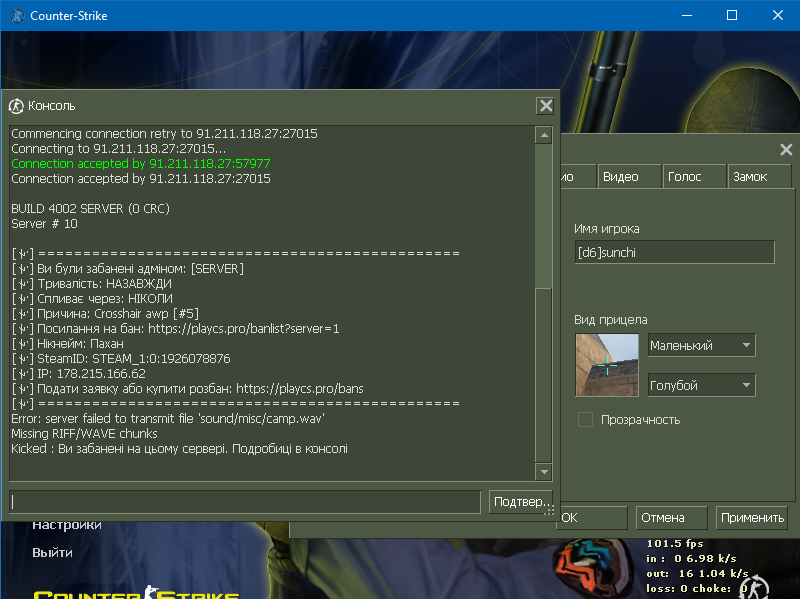800x599 pixels.
Task: Switch to the Голос tab
Action: (x=694, y=177)
